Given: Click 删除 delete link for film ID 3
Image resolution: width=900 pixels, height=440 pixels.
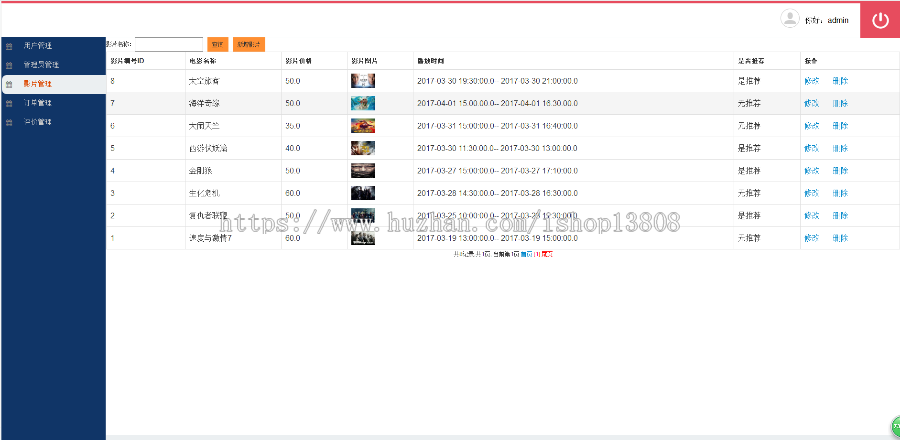Looking at the screenshot, I should tap(840, 193).
